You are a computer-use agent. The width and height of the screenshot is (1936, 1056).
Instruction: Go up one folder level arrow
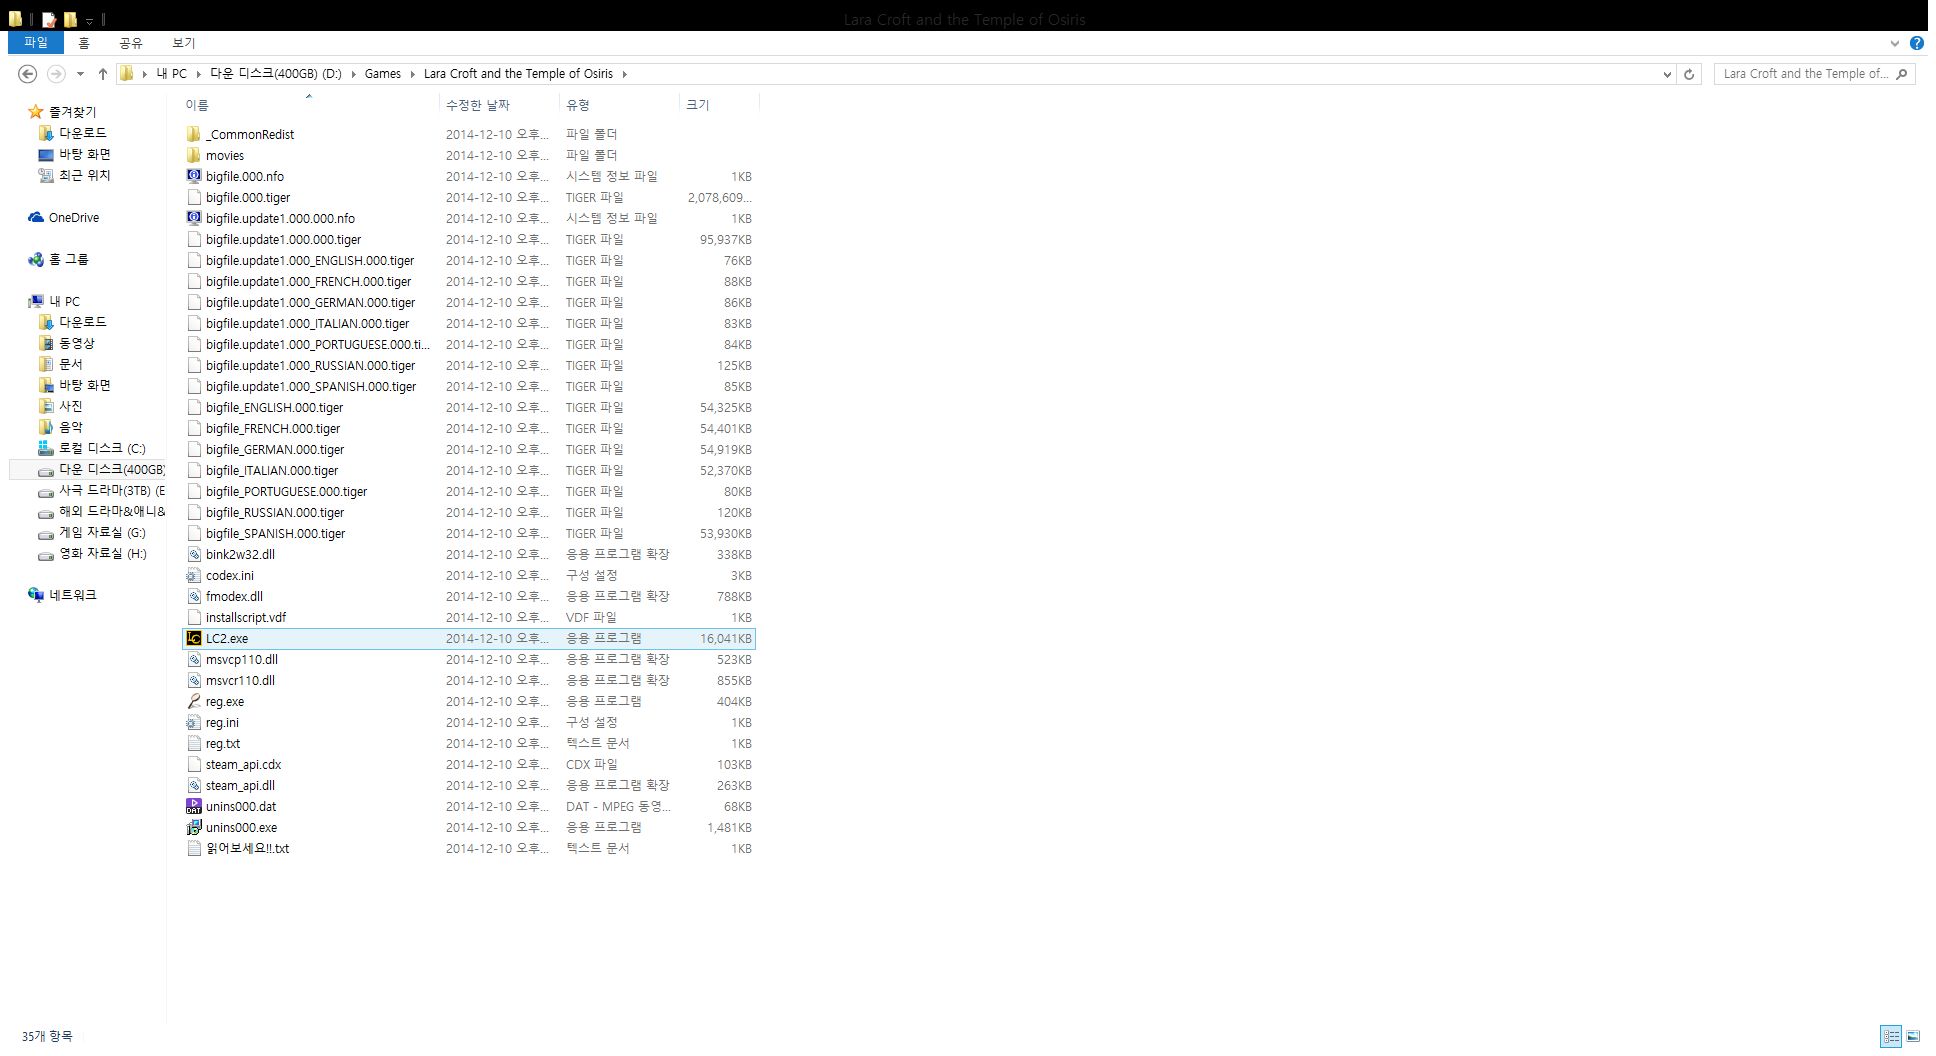click(102, 74)
